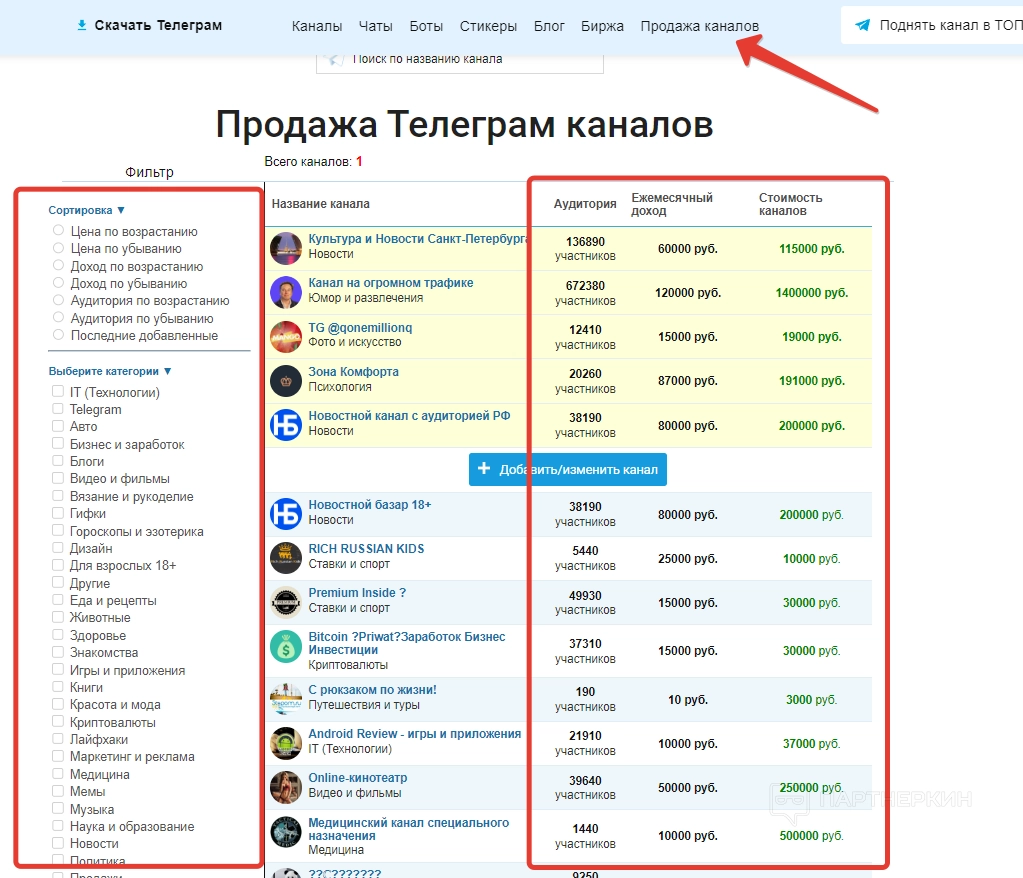Click Скачать Телеграм link
Screen dimensions: 1023x878
pyautogui.click(x=158, y=25)
